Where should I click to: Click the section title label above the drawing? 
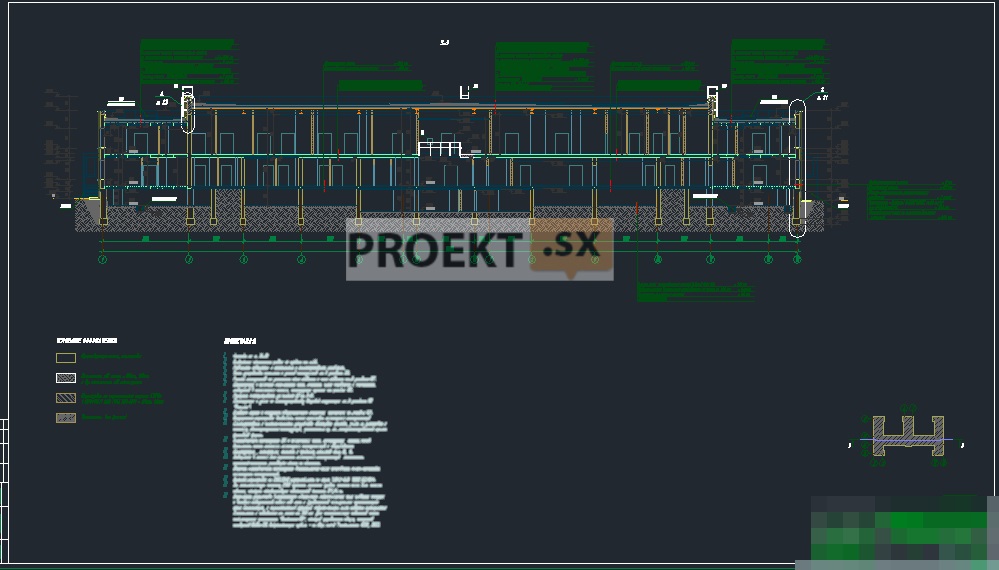444,43
